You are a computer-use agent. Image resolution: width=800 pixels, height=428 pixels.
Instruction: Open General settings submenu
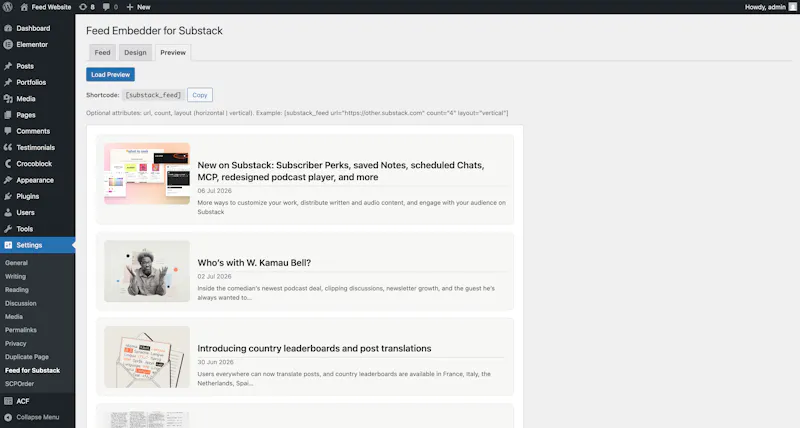pos(16,263)
